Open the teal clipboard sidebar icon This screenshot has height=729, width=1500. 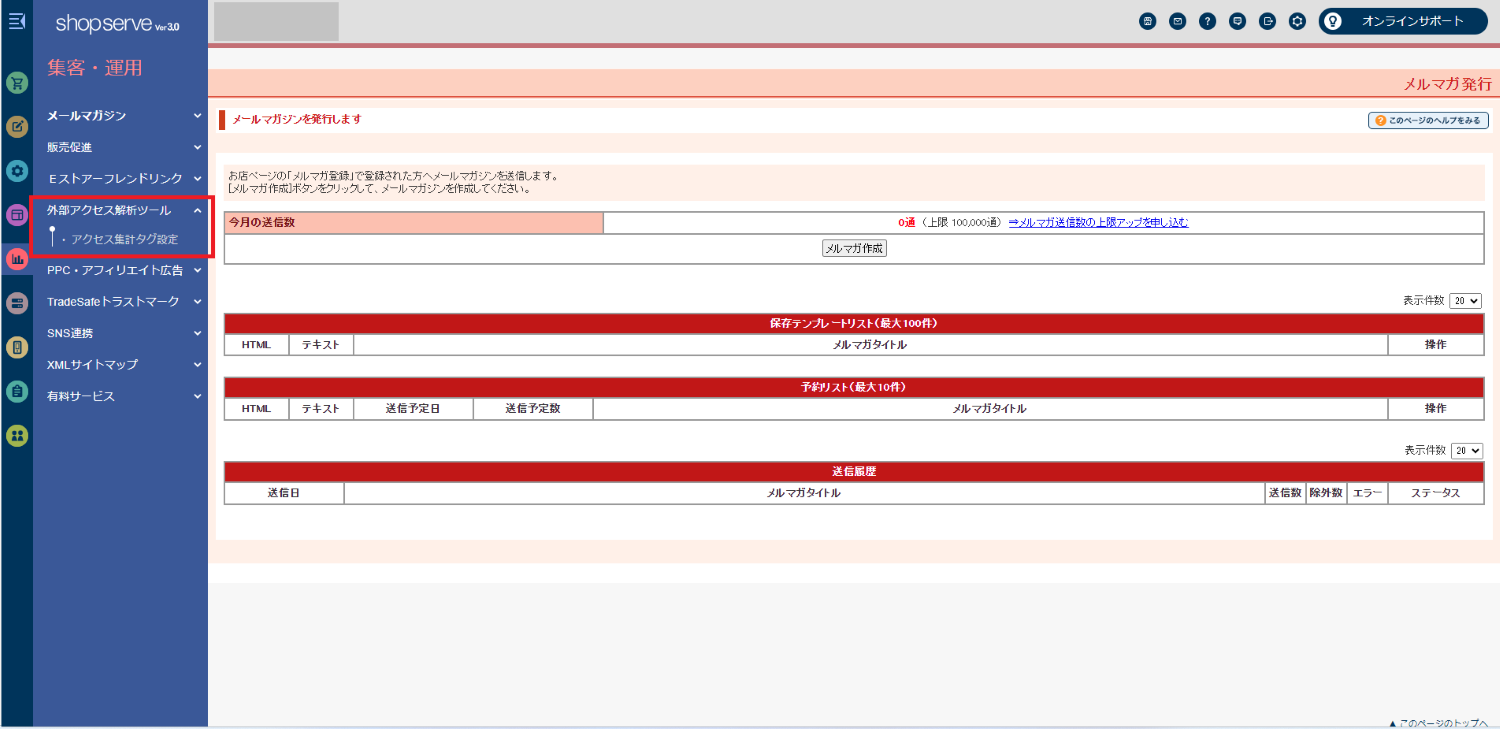[17, 391]
